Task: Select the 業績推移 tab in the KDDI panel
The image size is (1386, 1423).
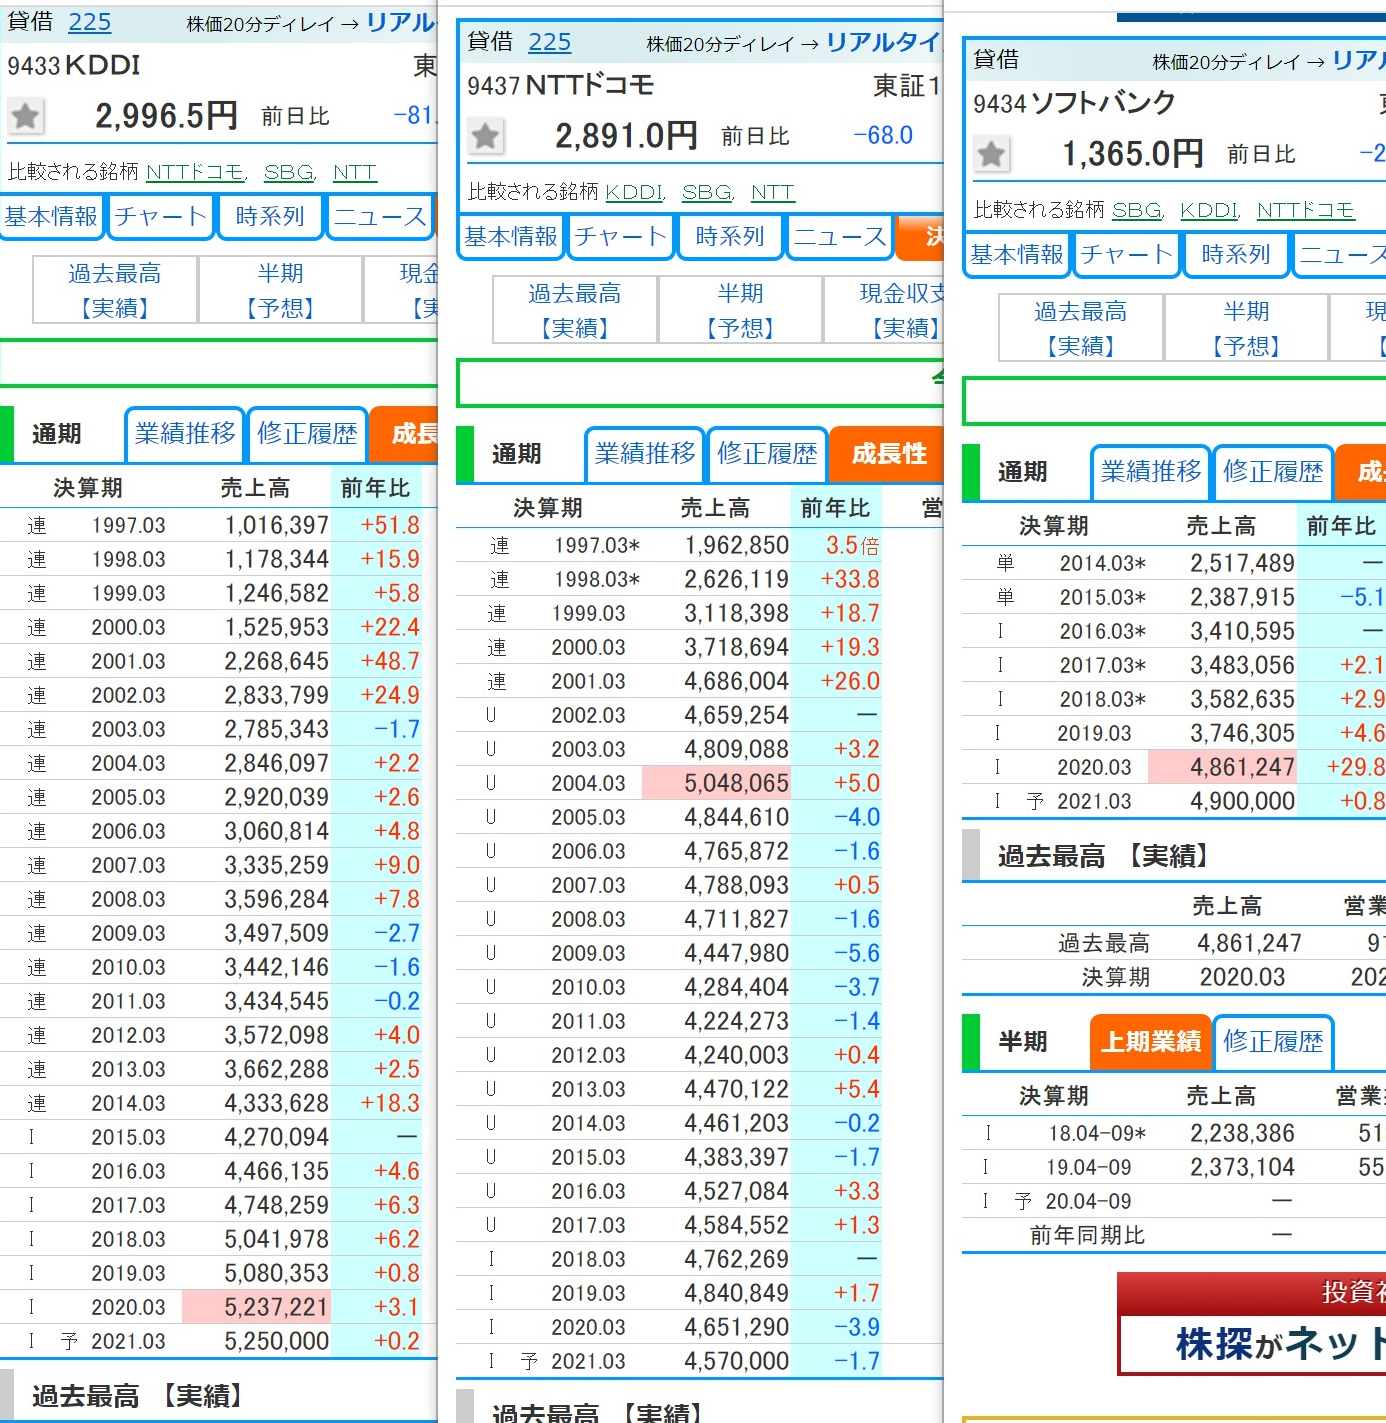Action: (185, 434)
